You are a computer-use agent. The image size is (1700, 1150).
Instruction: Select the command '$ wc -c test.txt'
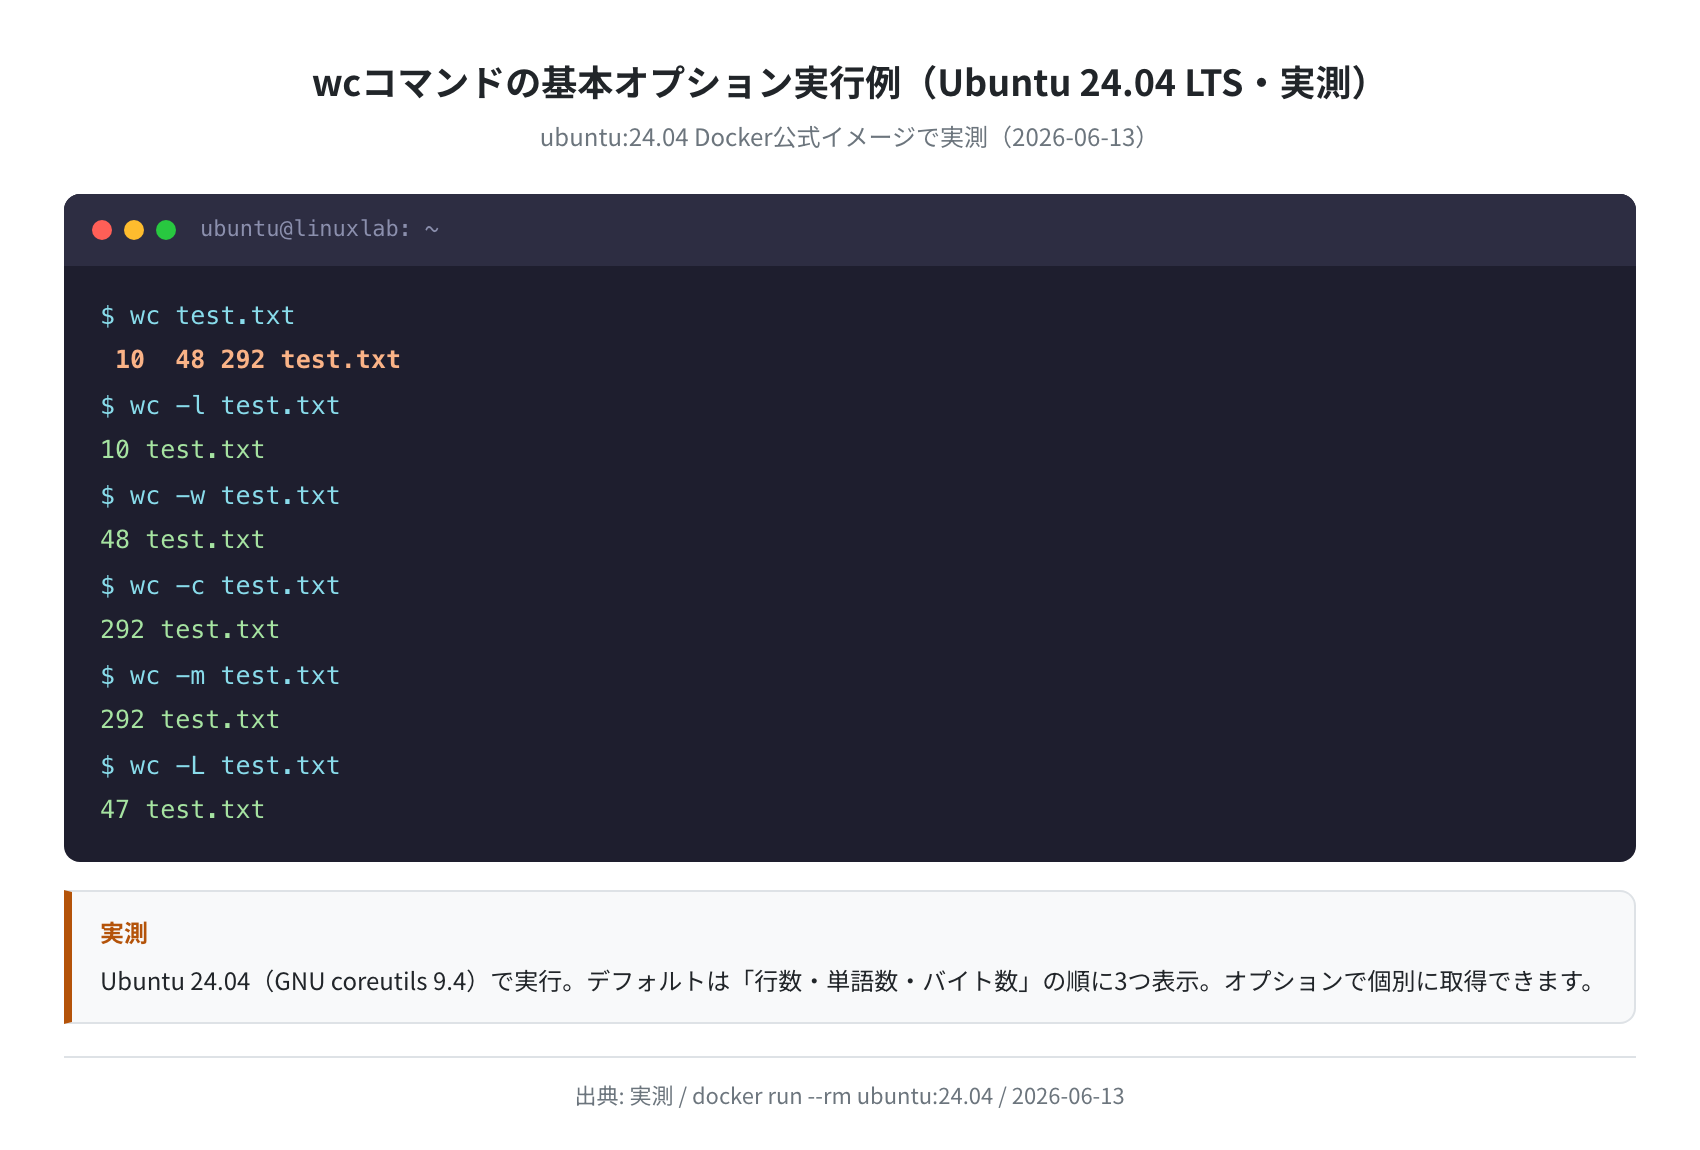click(x=220, y=586)
